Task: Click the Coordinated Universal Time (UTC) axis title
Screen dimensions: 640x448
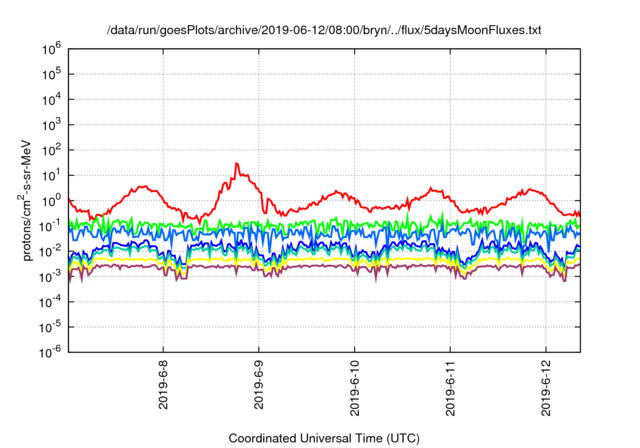Action: pos(324,438)
